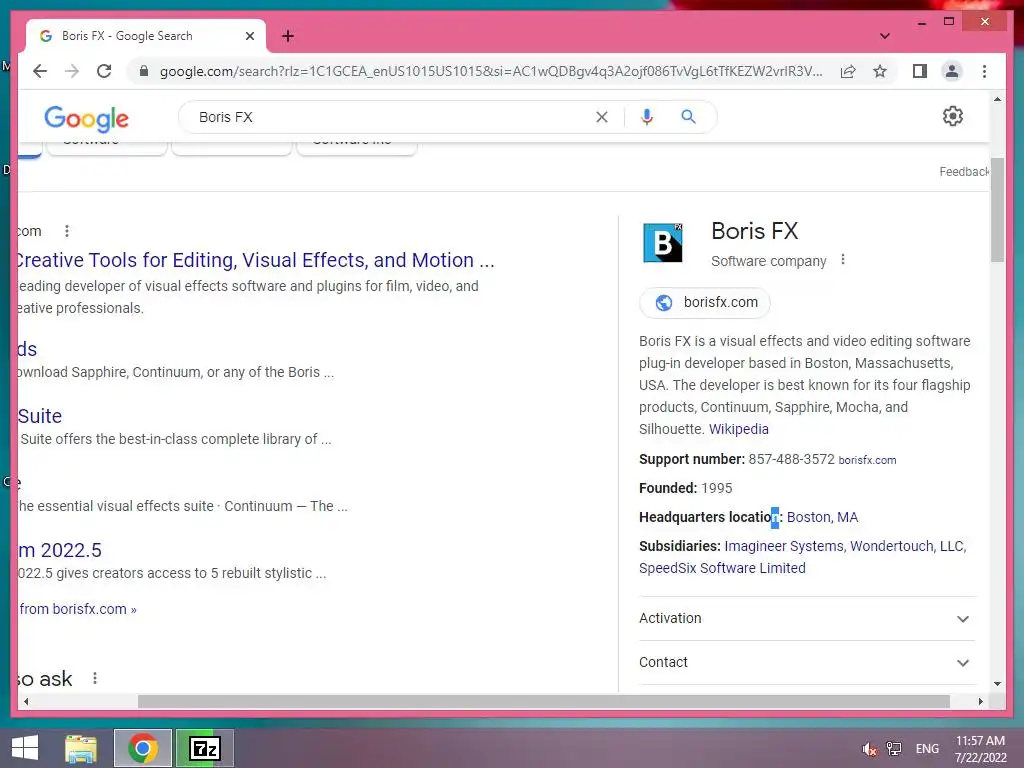Viewport: 1024px width, 768px height.
Task: Open SpeedSix Software Limited link
Action: point(722,568)
